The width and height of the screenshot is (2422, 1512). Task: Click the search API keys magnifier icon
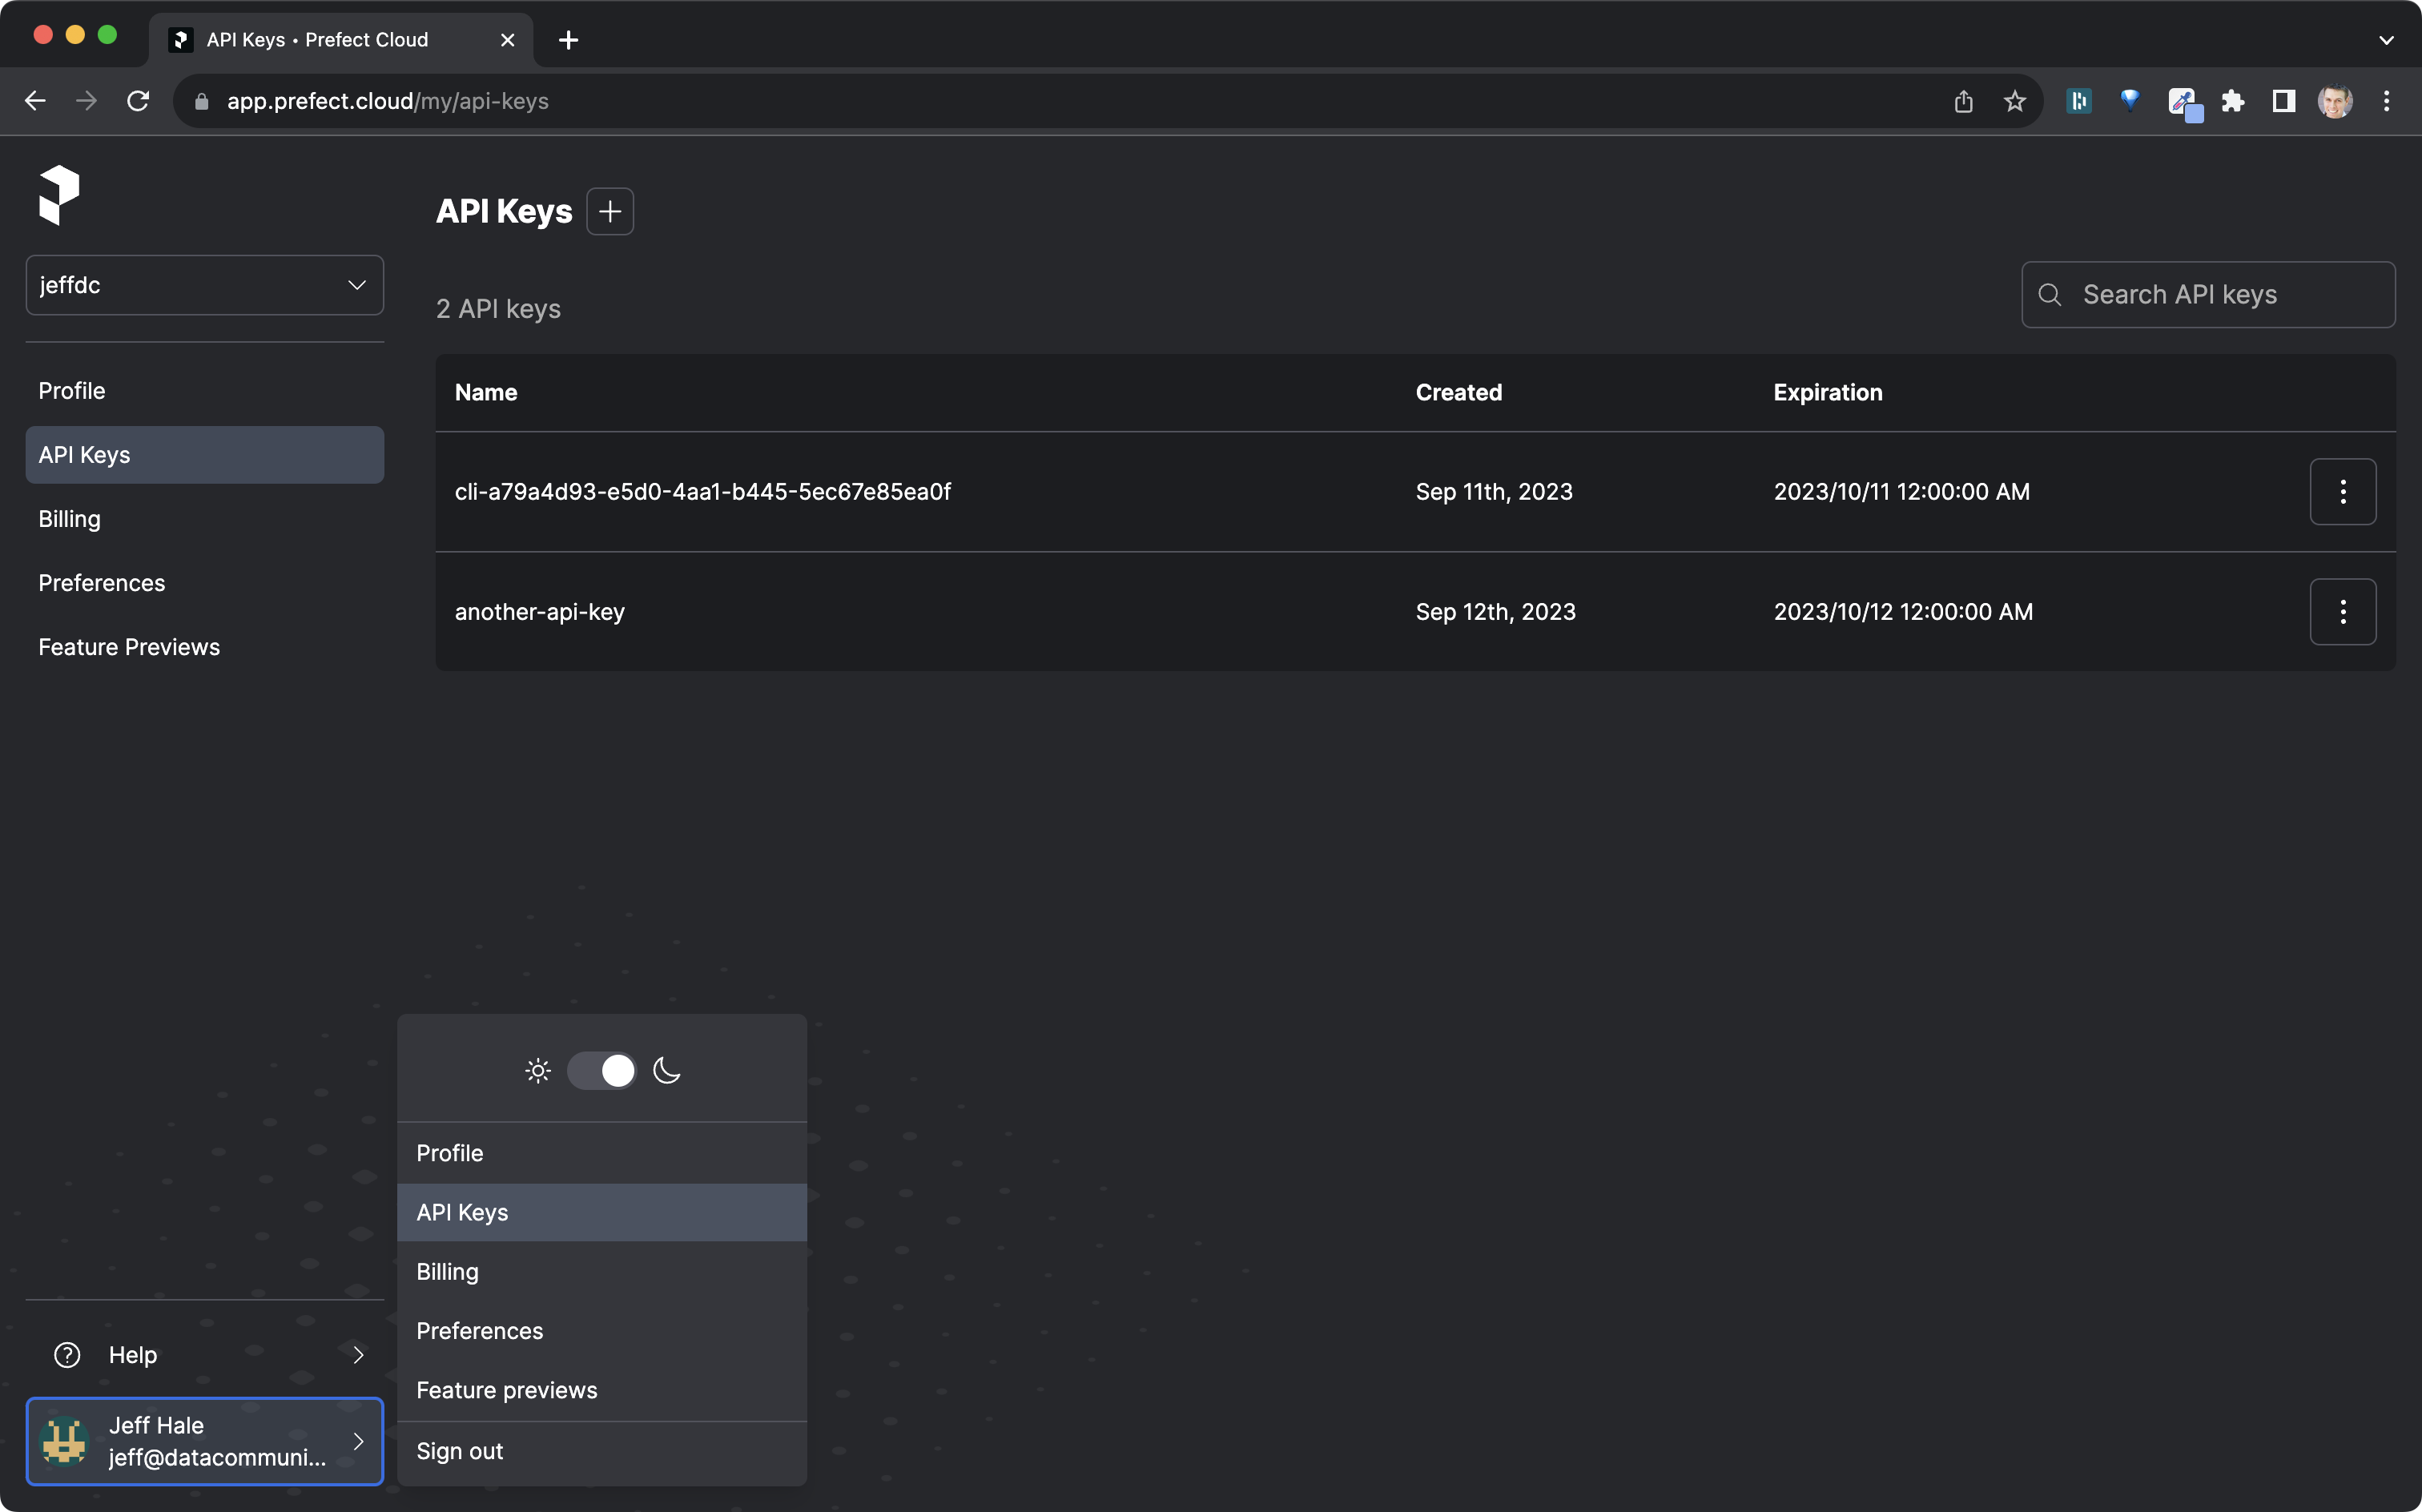[x=2050, y=292]
